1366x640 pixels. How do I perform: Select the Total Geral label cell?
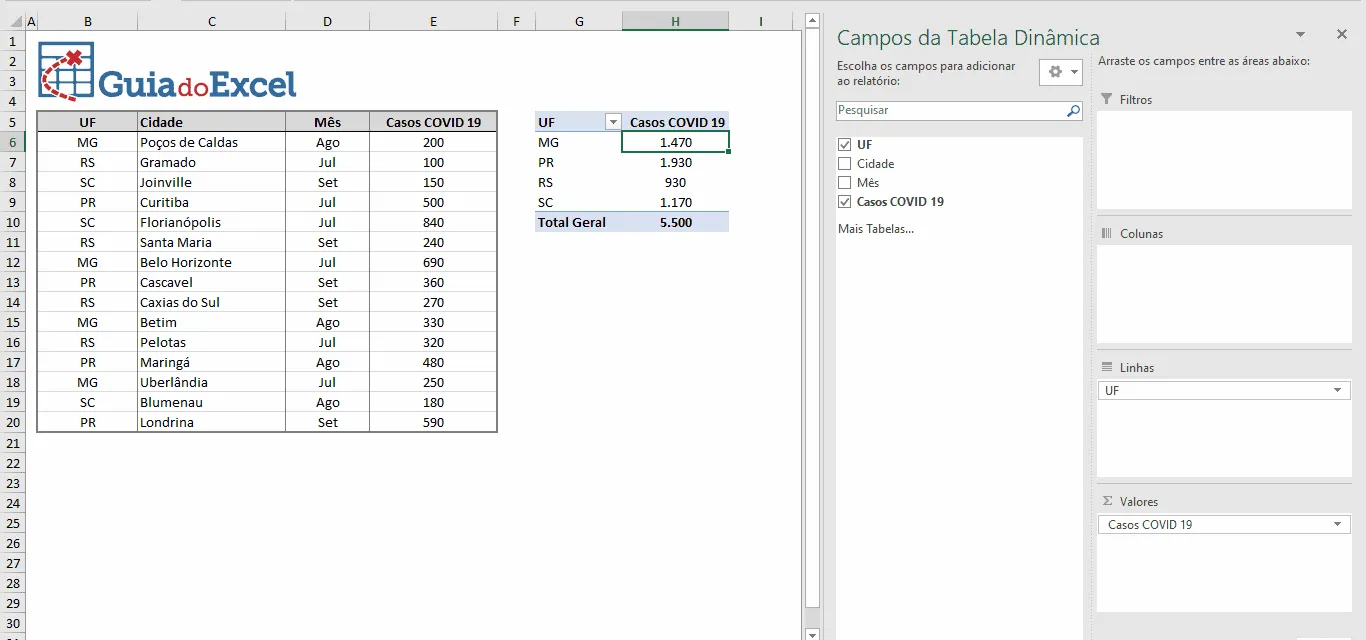click(579, 222)
